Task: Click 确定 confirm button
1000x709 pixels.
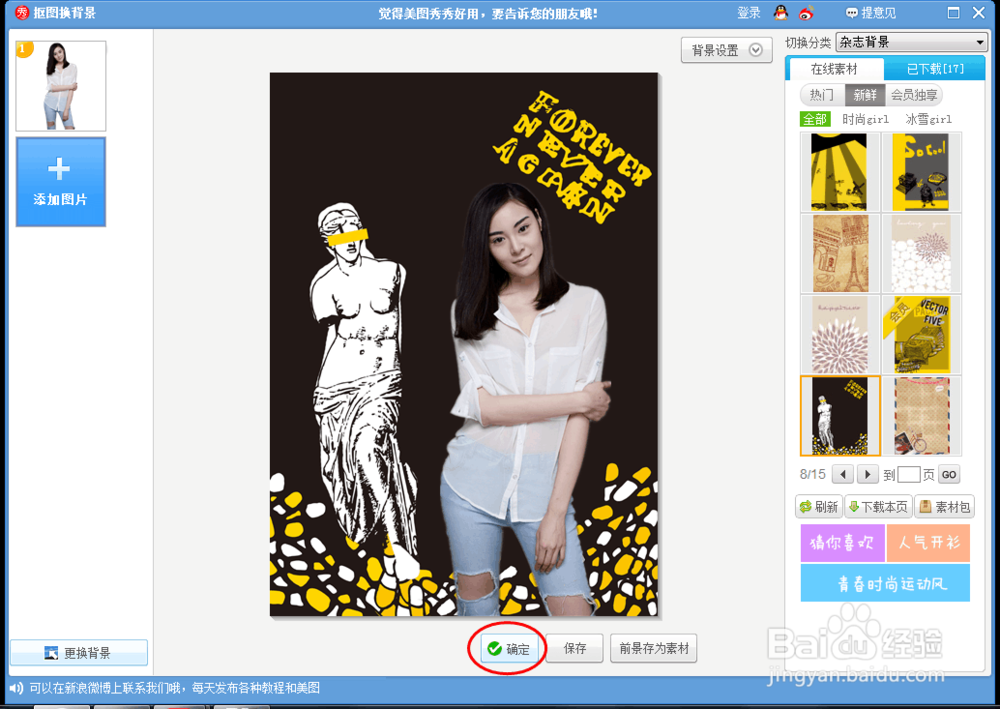Action: click(509, 648)
